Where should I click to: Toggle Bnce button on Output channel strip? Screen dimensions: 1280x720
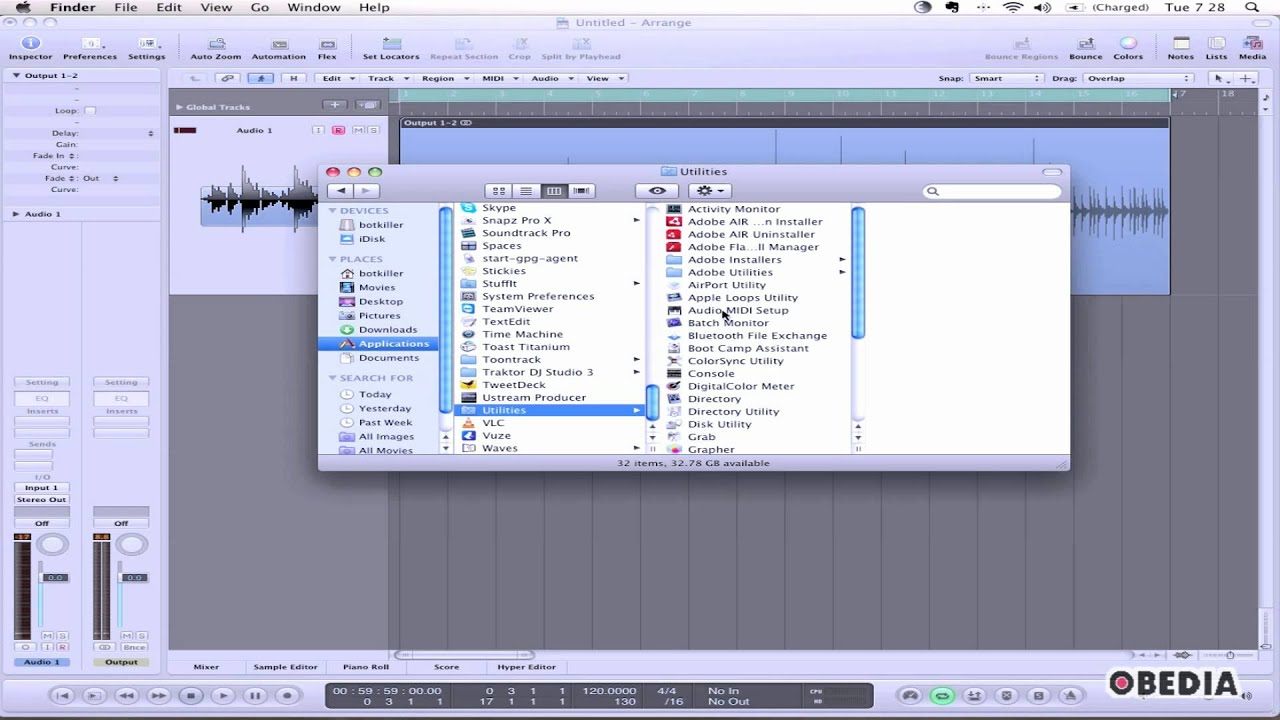134,647
